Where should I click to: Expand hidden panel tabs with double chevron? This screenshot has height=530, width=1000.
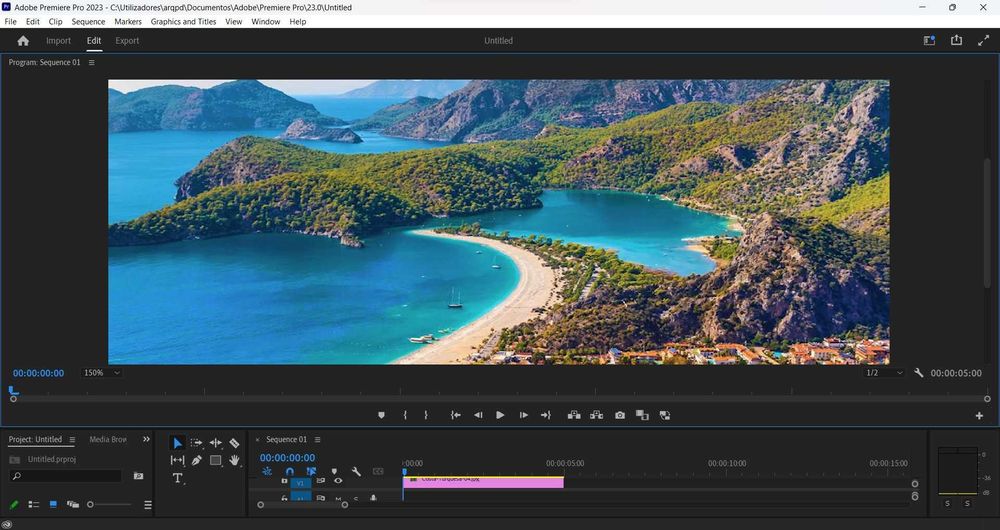[x=146, y=439]
